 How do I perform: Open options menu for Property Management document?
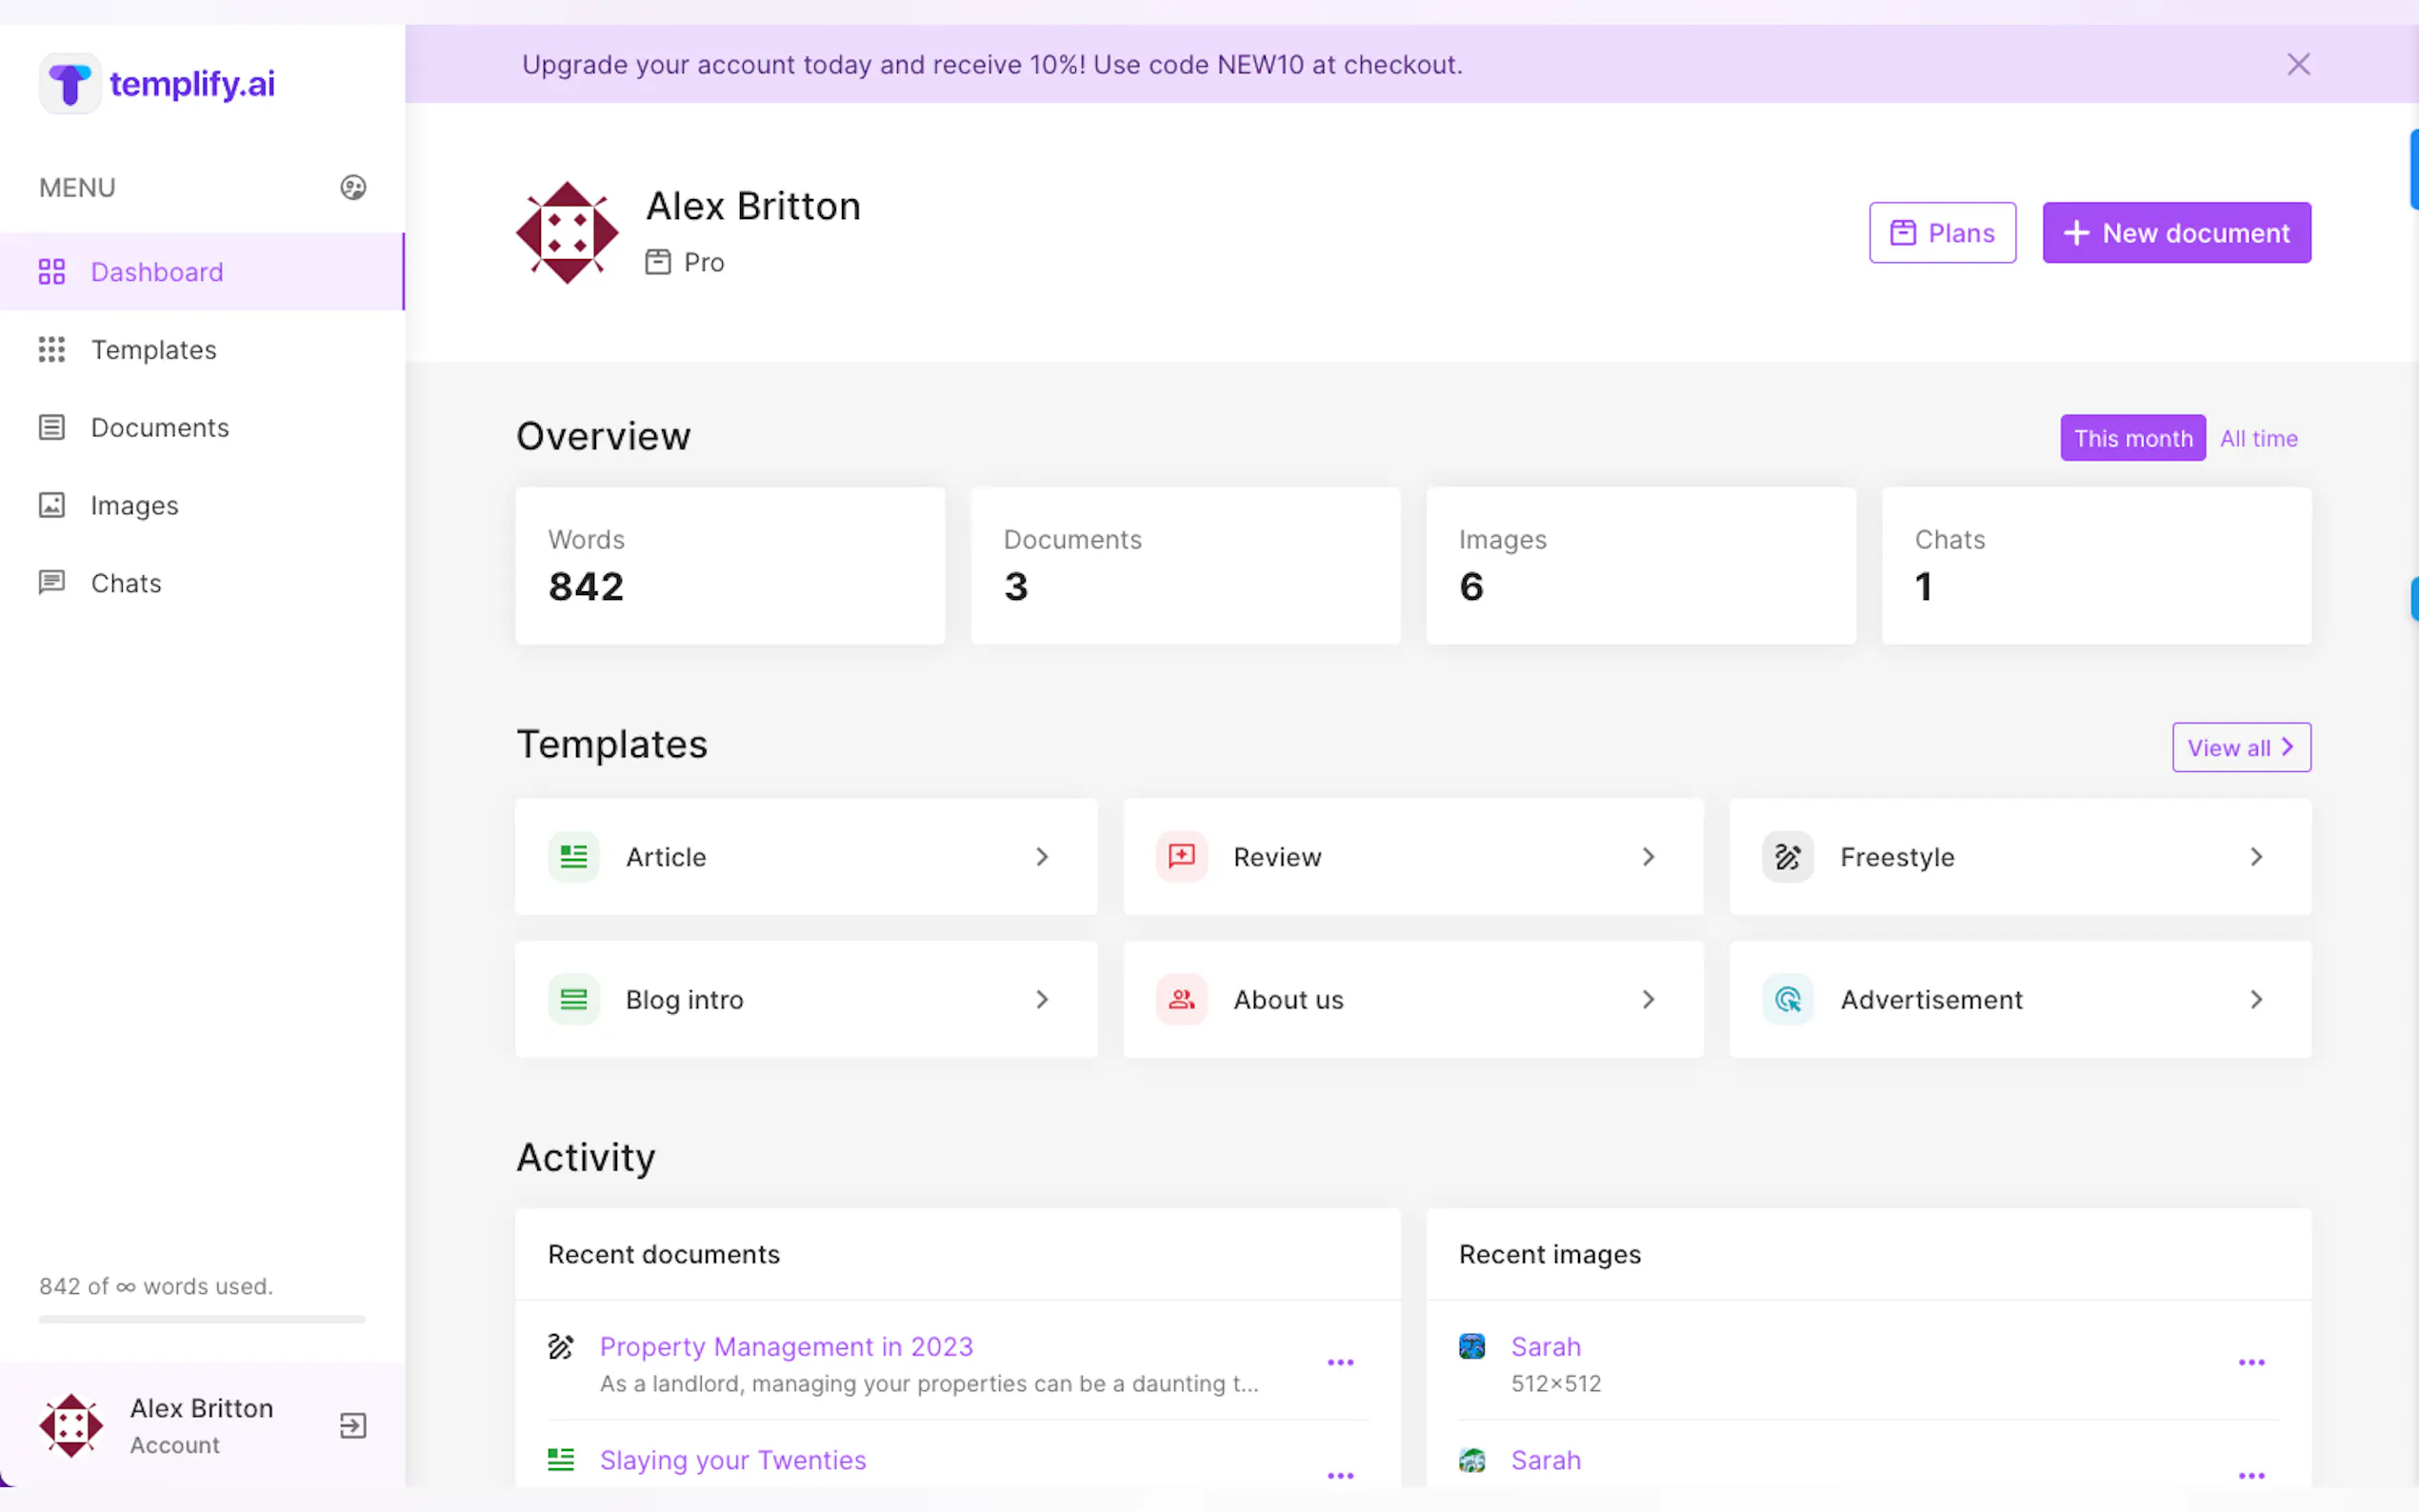(1340, 1363)
